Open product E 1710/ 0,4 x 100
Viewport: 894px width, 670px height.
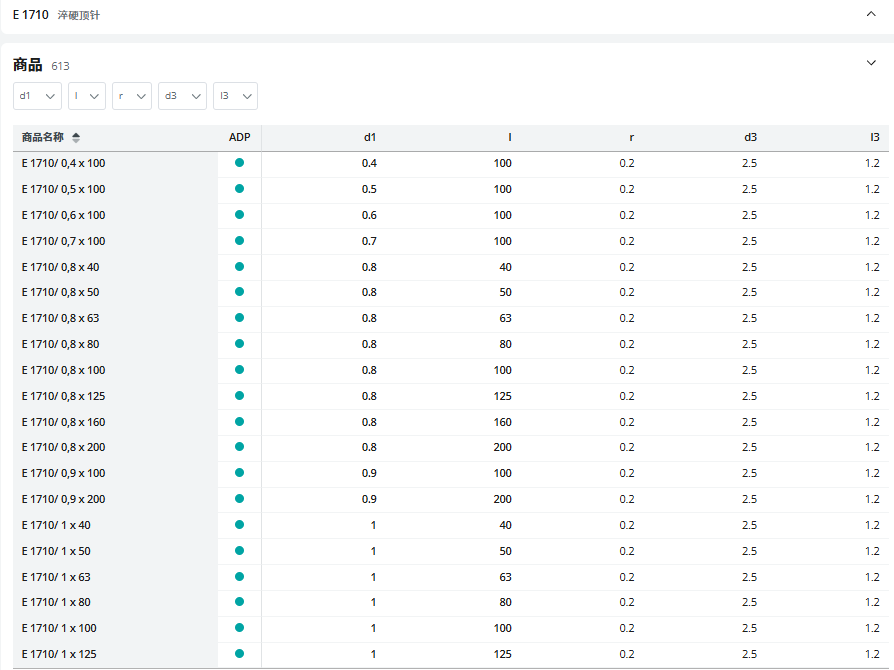click(x=63, y=163)
